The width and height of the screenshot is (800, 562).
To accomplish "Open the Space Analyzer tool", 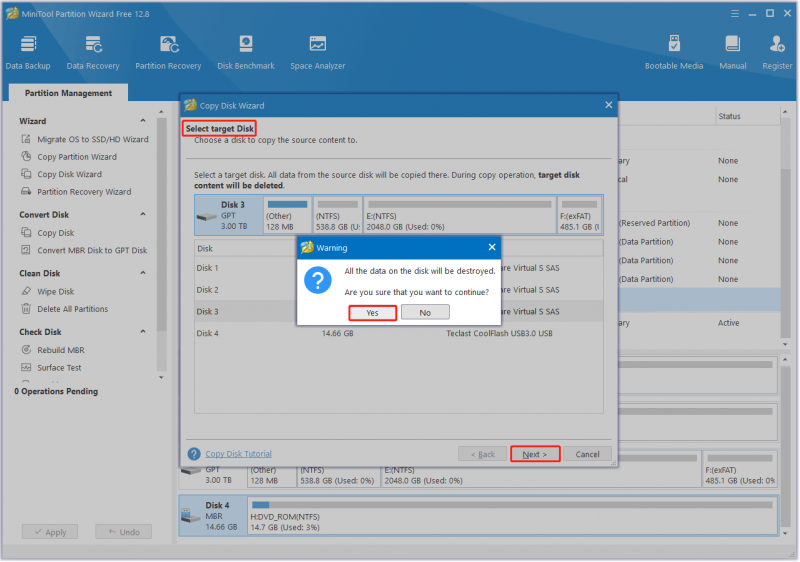I will point(317,53).
